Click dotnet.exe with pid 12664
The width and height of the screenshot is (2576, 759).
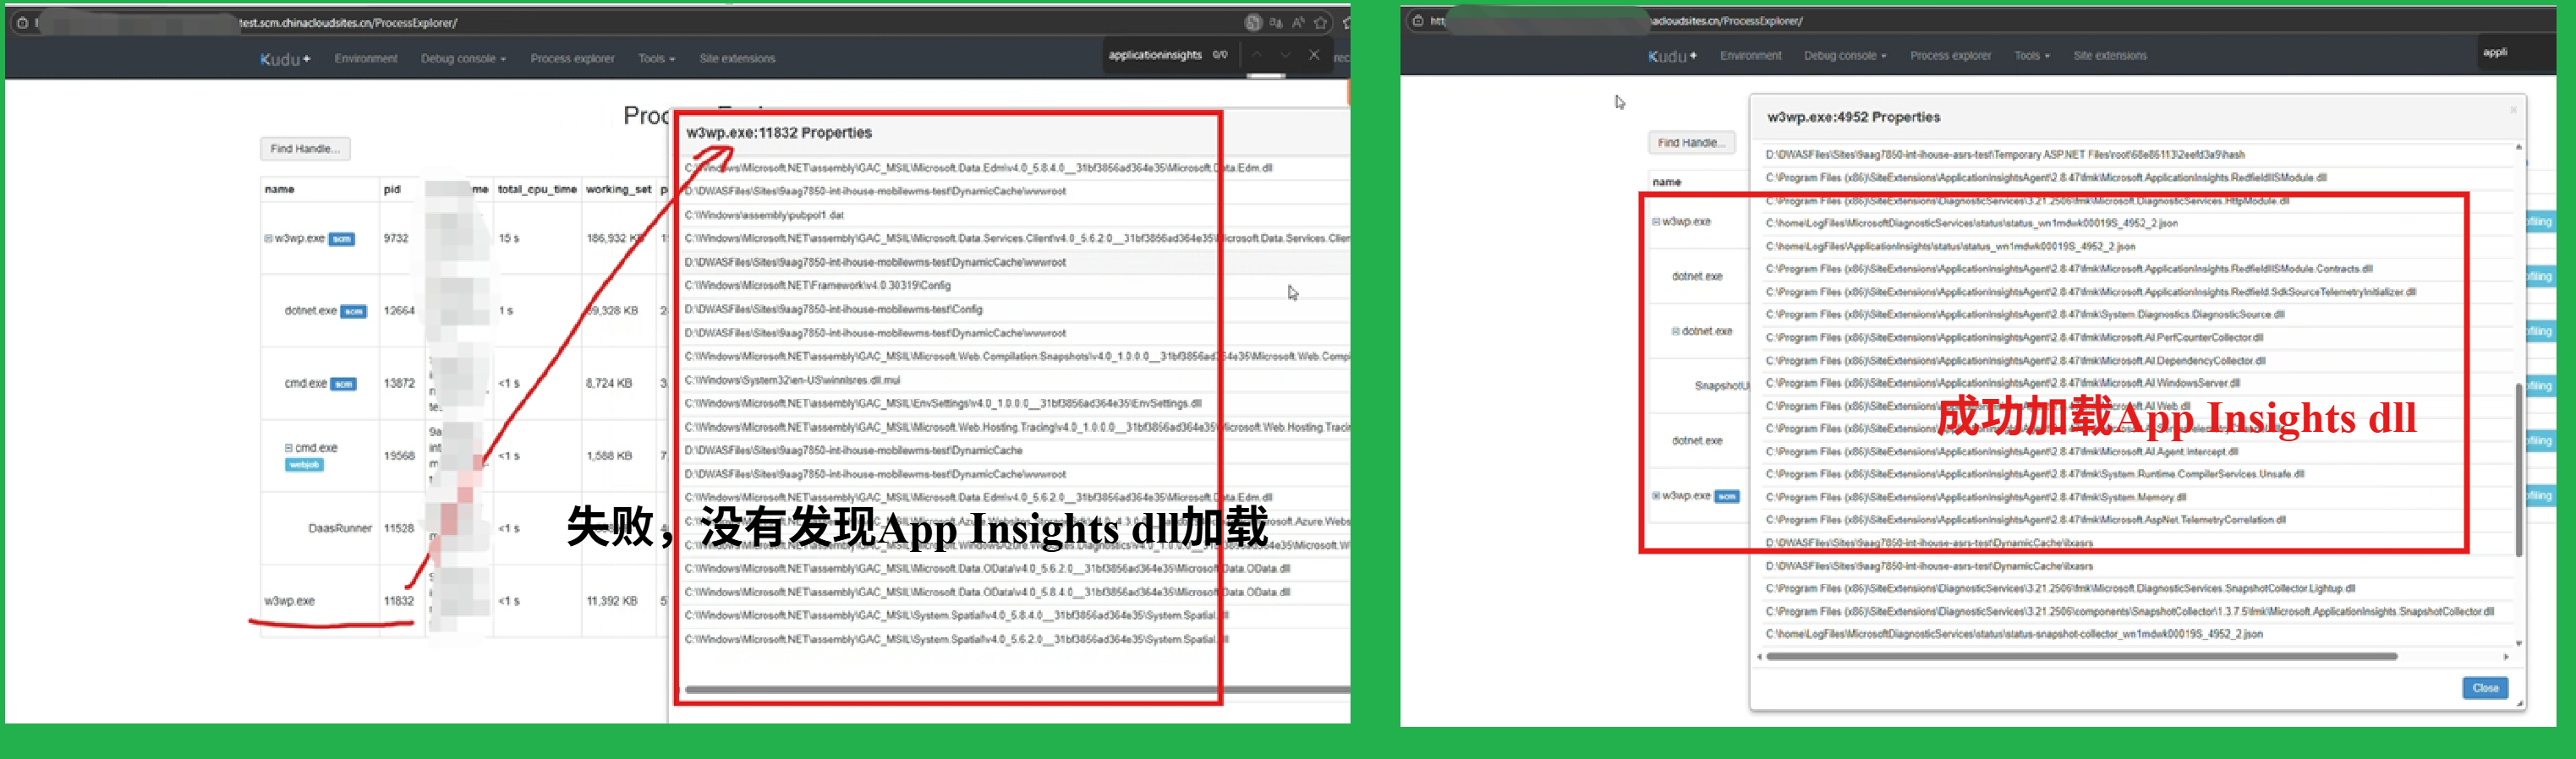click(310, 311)
